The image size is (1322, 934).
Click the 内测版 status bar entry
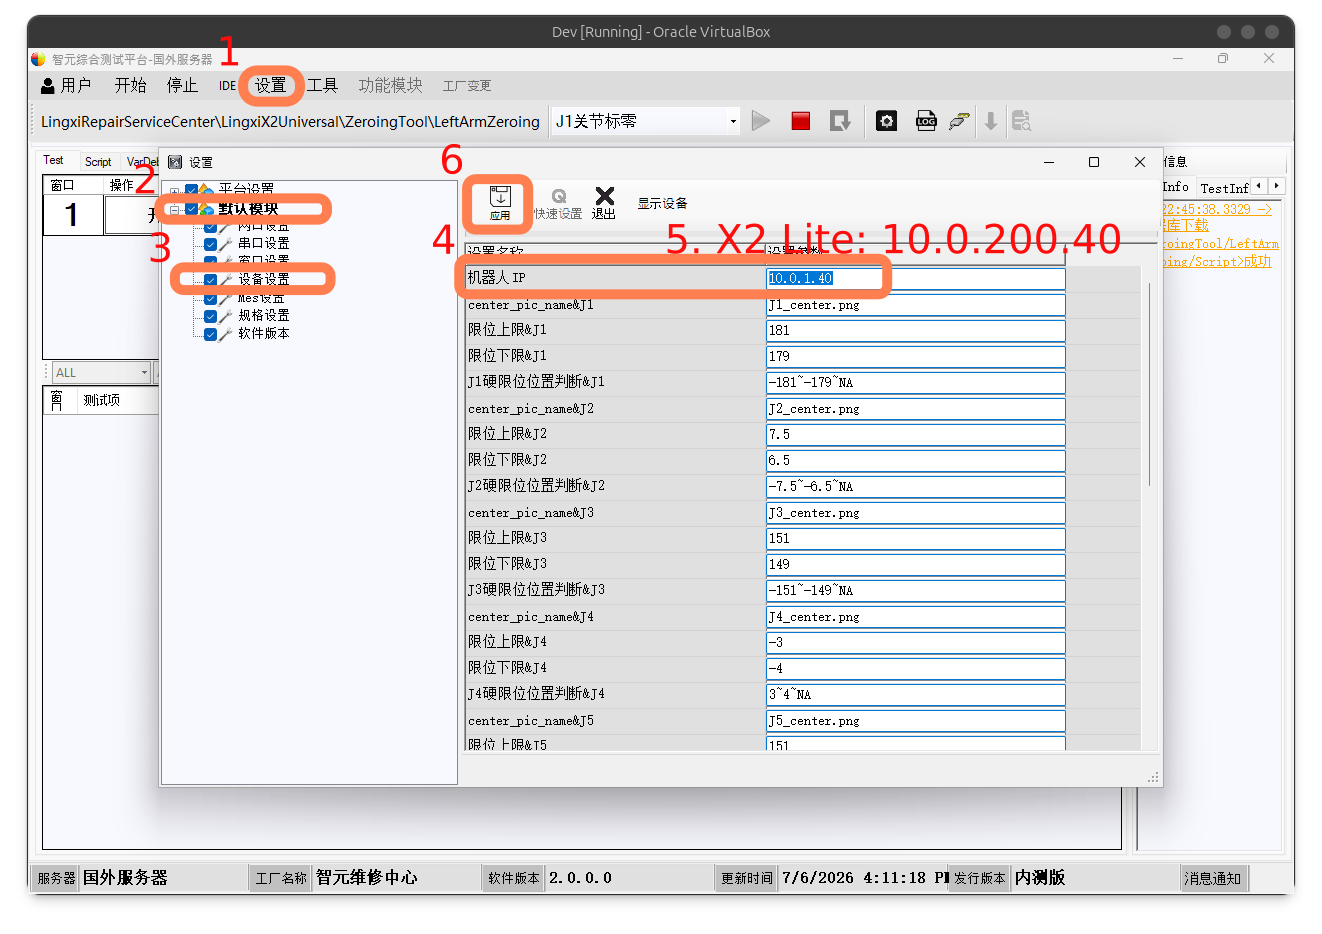tap(1040, 878)
